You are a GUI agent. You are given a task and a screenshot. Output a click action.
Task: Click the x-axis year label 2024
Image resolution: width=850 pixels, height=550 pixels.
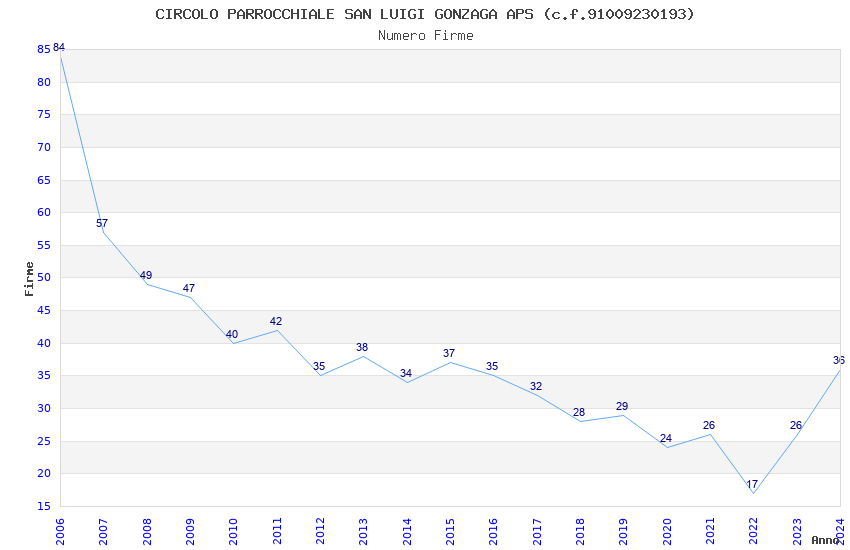840,532
